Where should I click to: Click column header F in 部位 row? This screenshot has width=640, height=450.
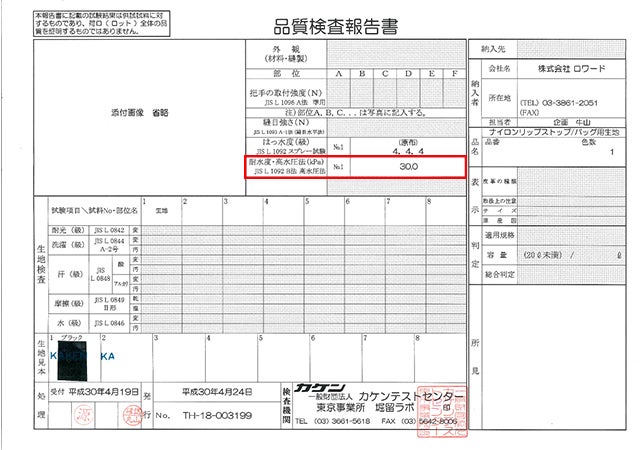pos(455,74)
